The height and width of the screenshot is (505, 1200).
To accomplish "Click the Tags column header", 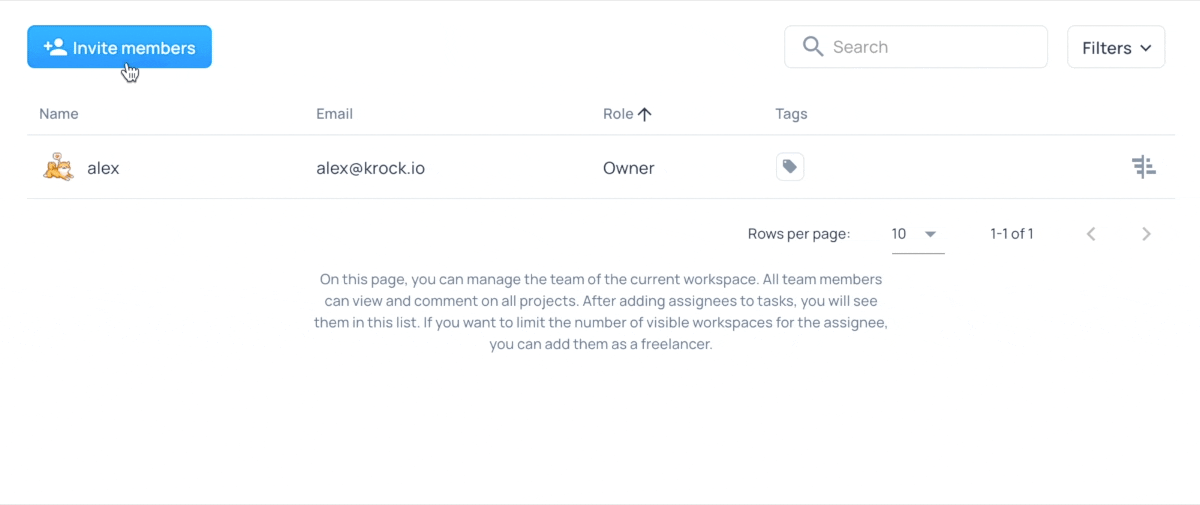I will click(x=791, y=114).
